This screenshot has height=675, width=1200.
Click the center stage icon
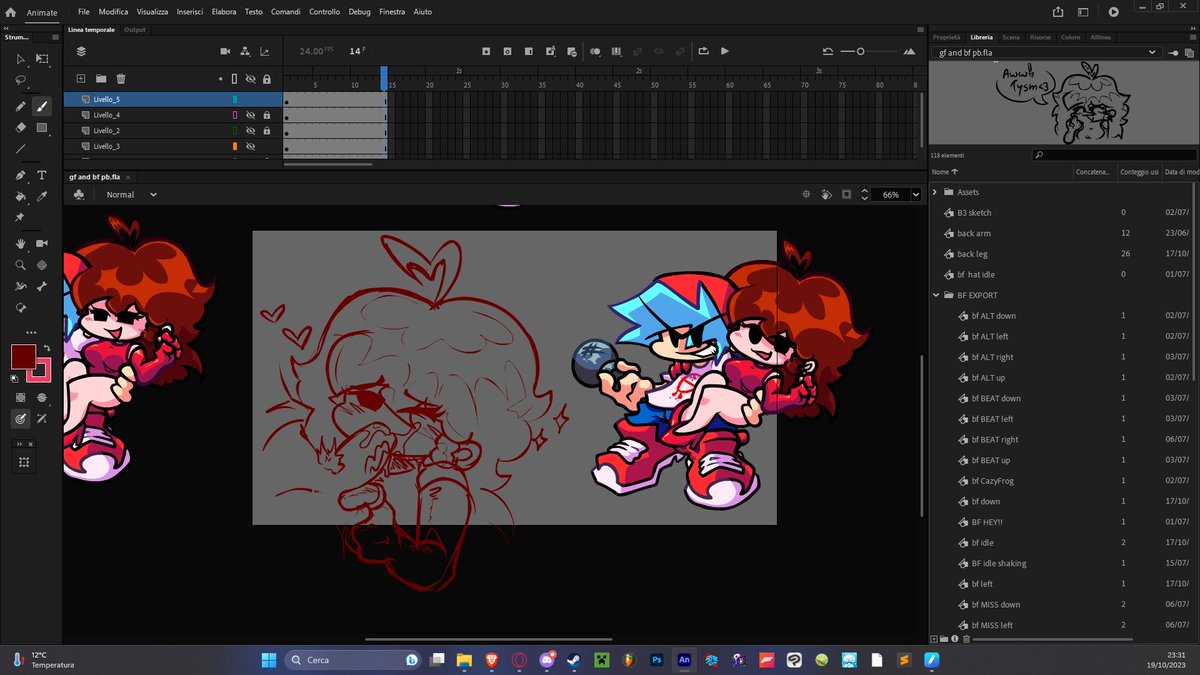pos(806,194)
